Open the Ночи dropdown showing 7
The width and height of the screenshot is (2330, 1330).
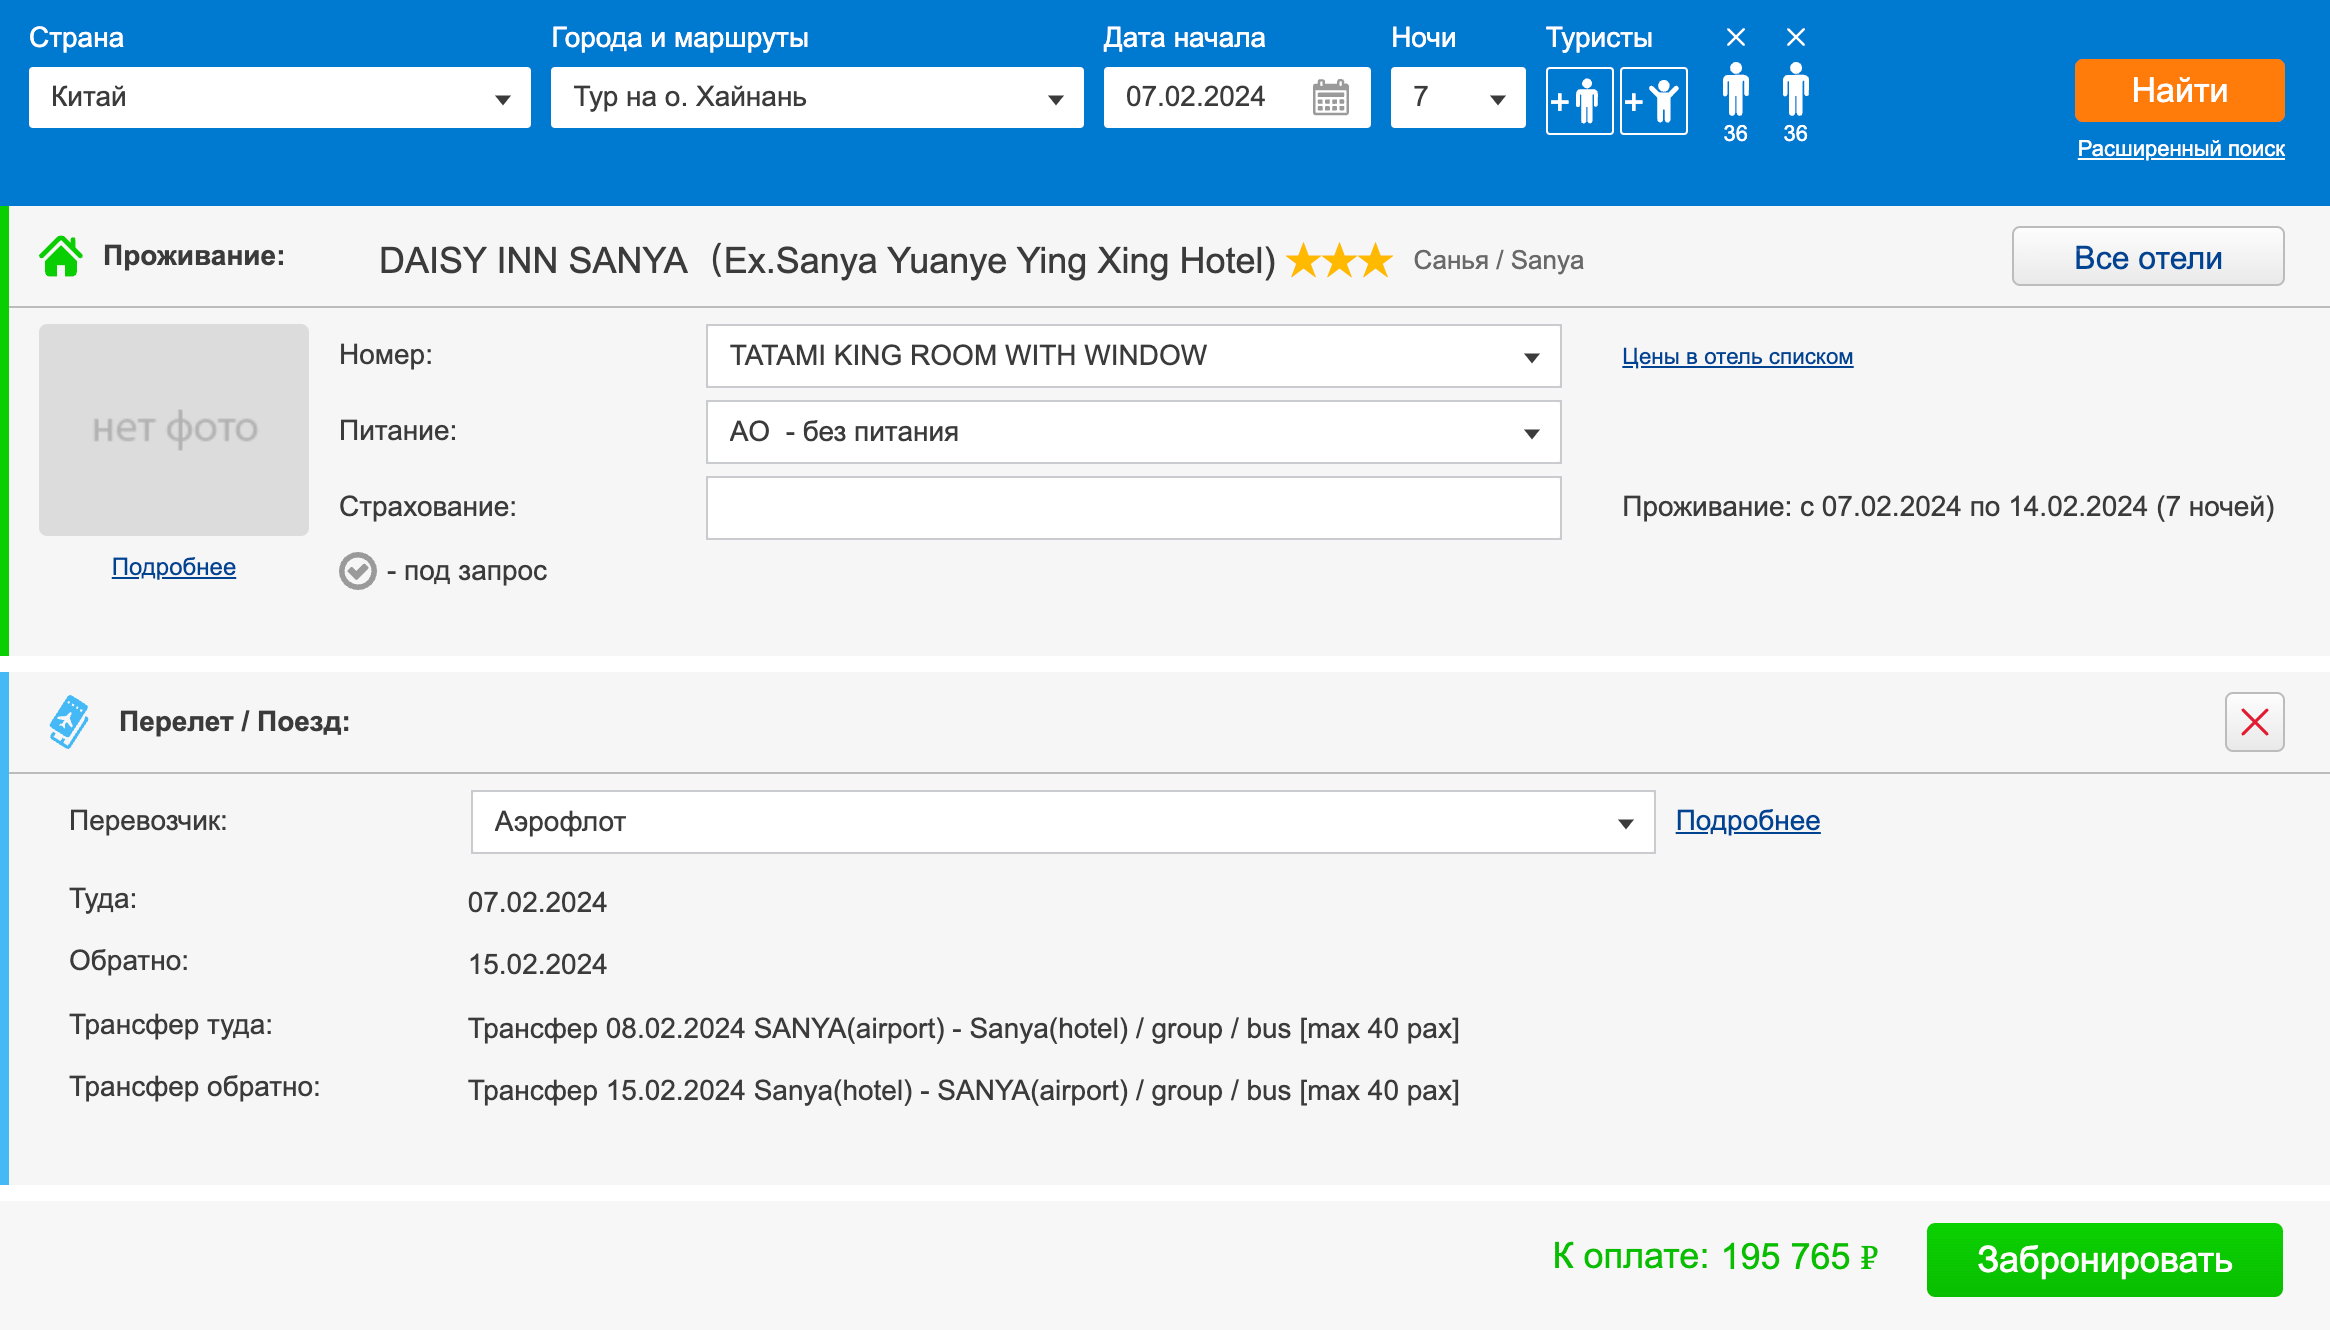1457,97
